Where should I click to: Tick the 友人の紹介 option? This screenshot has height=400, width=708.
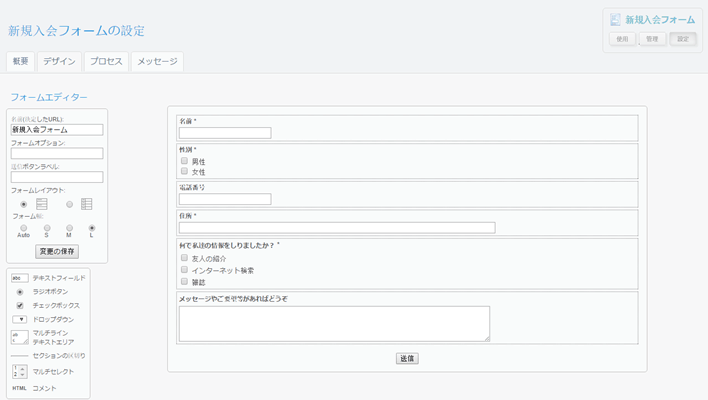[185, 258]
